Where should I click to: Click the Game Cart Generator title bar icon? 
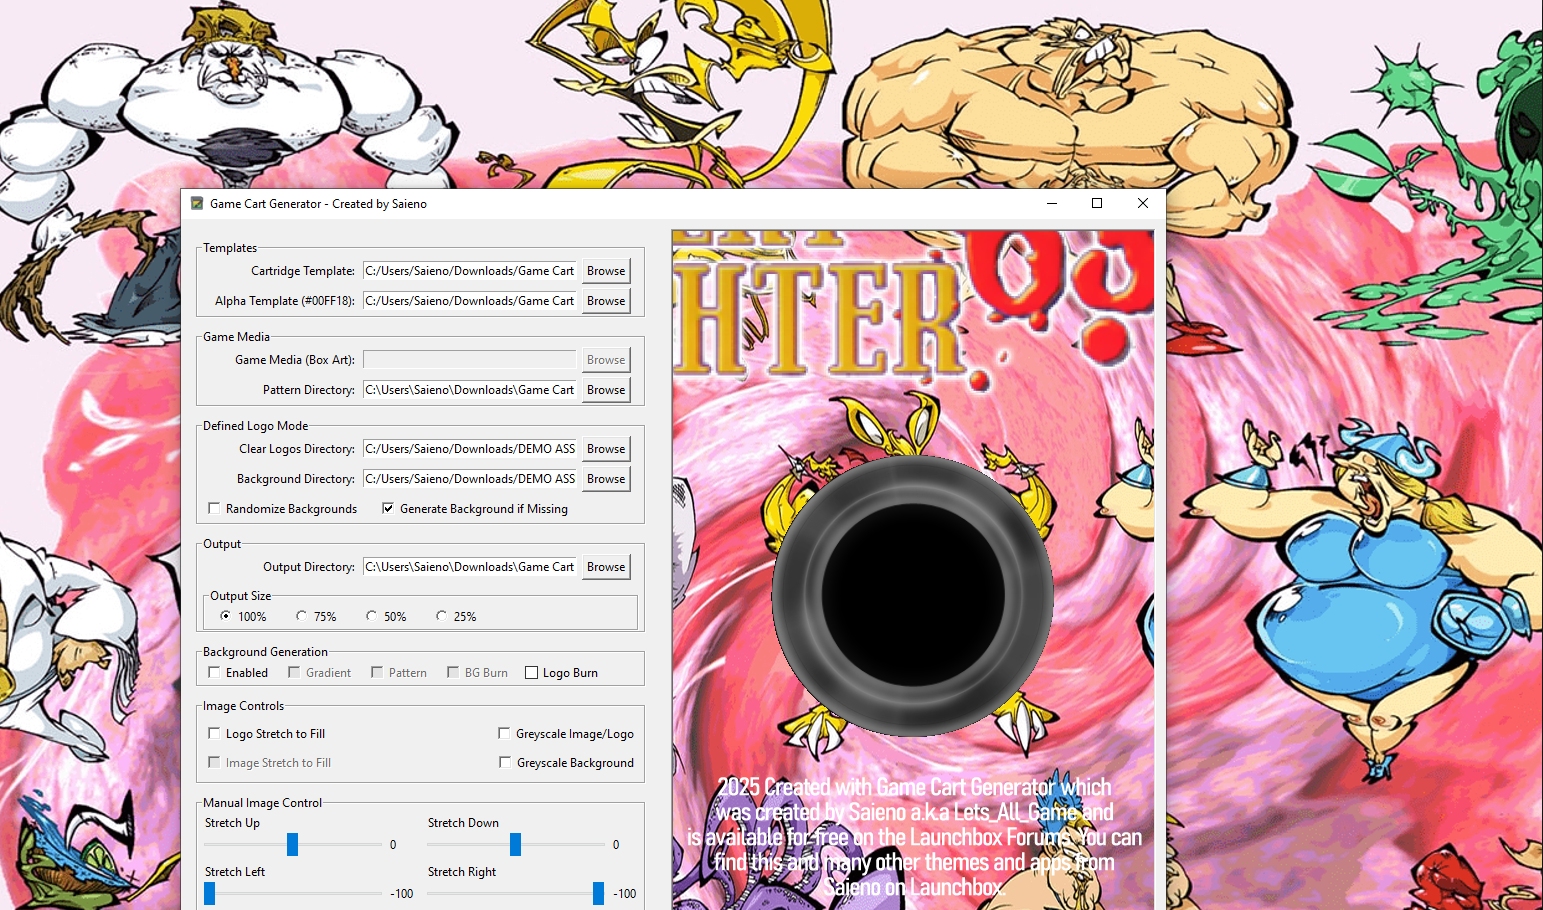click(x=197, y=203)
